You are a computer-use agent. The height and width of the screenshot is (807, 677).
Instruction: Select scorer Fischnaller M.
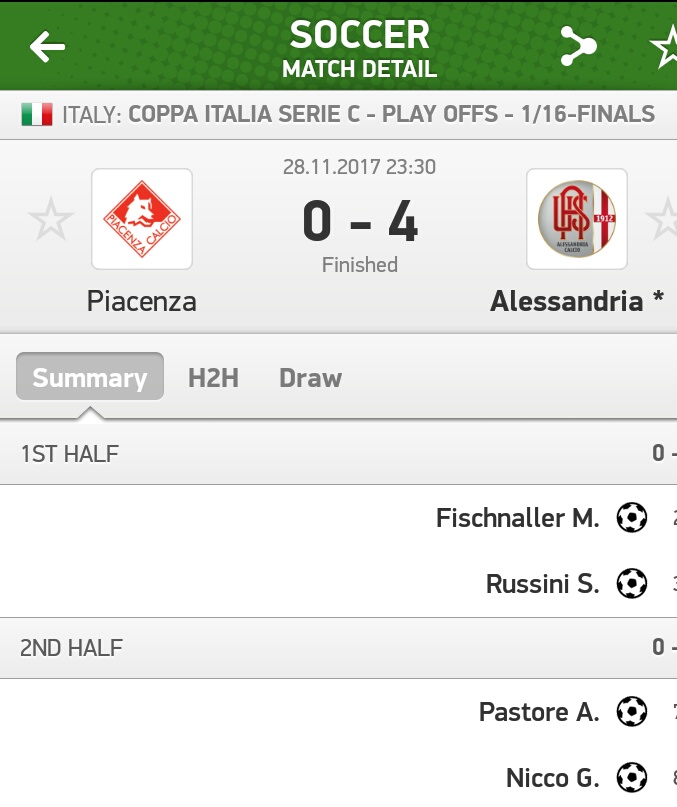pyautogui.click(x=517, y=518)
